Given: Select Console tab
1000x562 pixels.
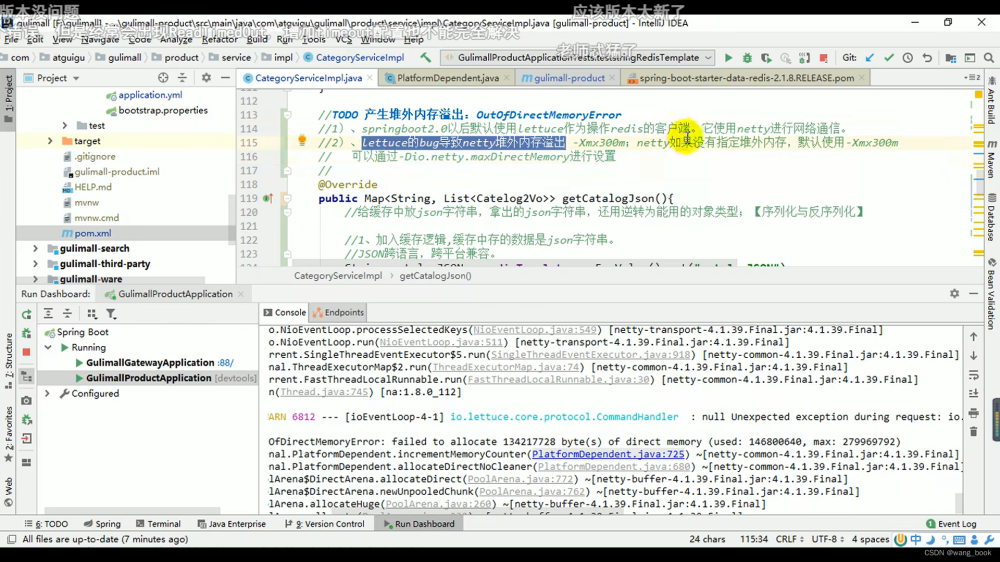Looking at the screenshot, I should (284, 313).
